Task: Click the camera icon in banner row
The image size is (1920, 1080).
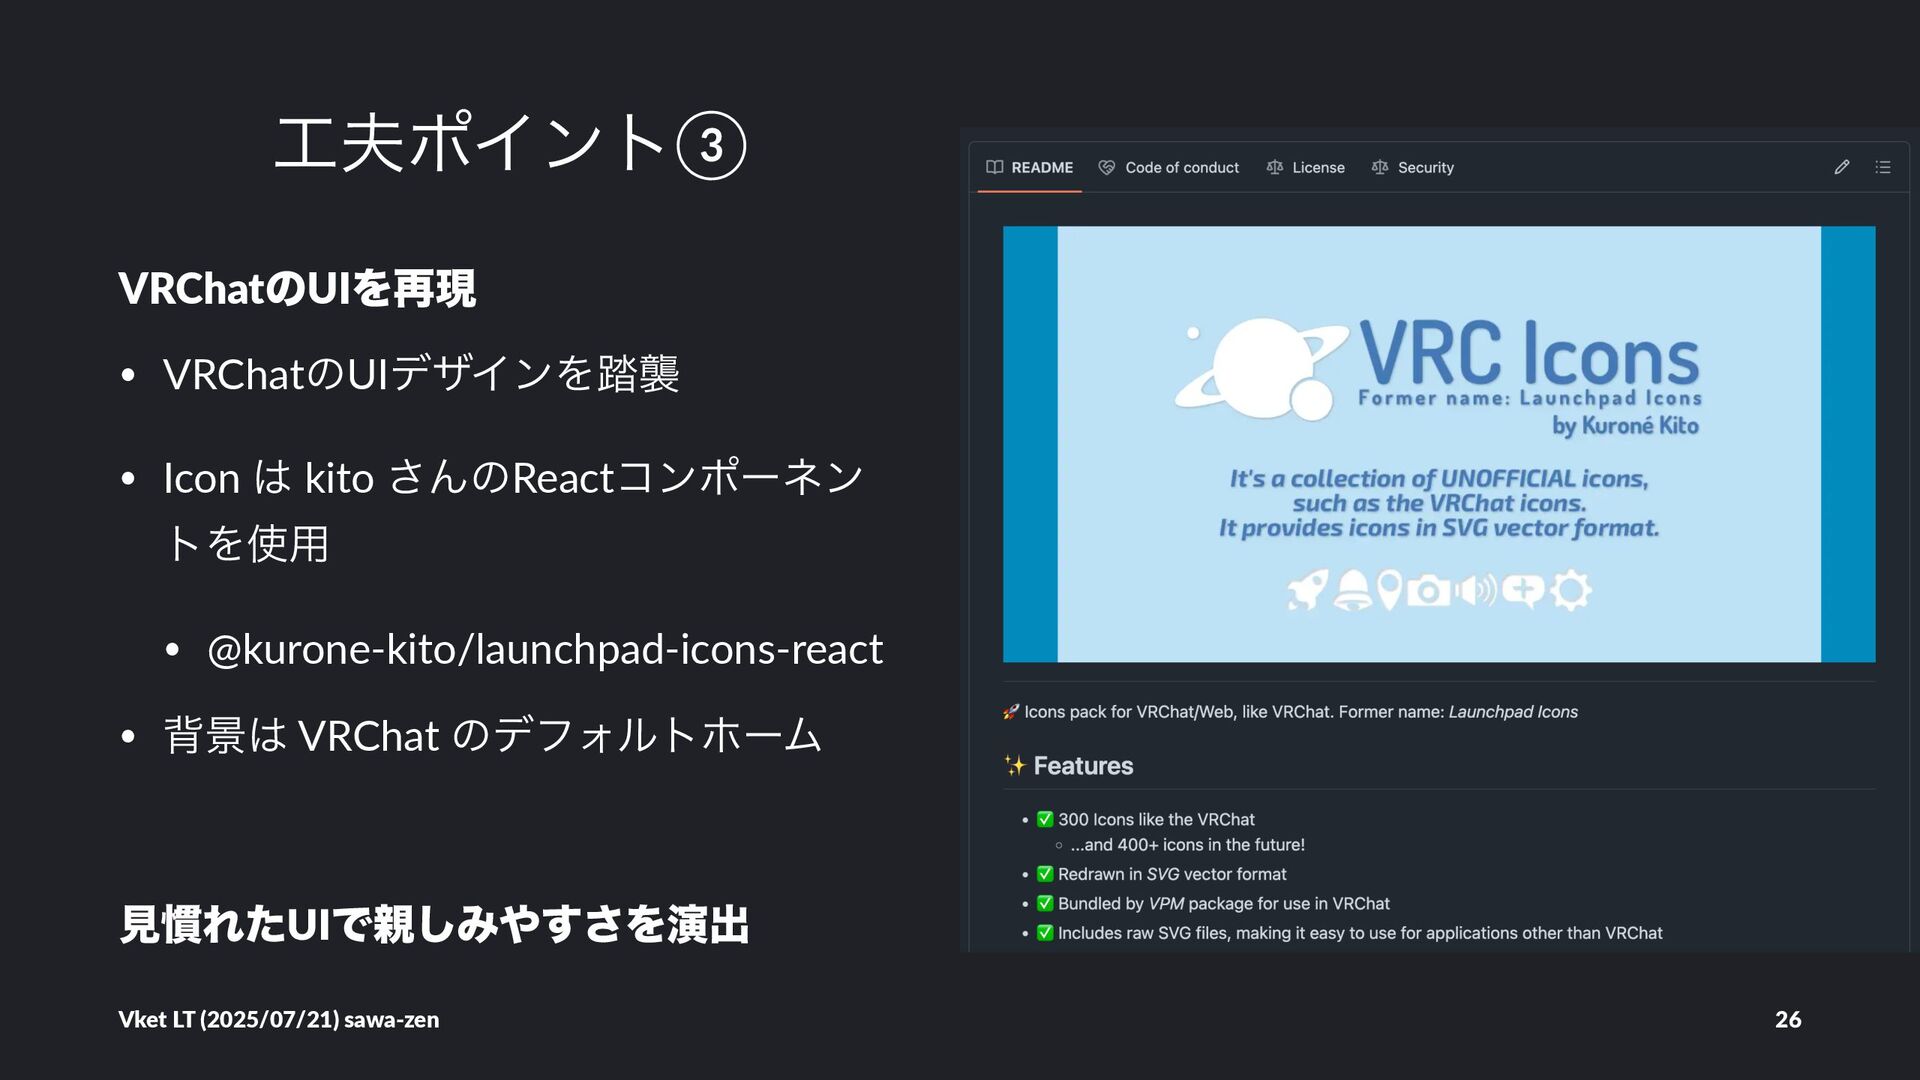Action: (x=1428, y=591)
